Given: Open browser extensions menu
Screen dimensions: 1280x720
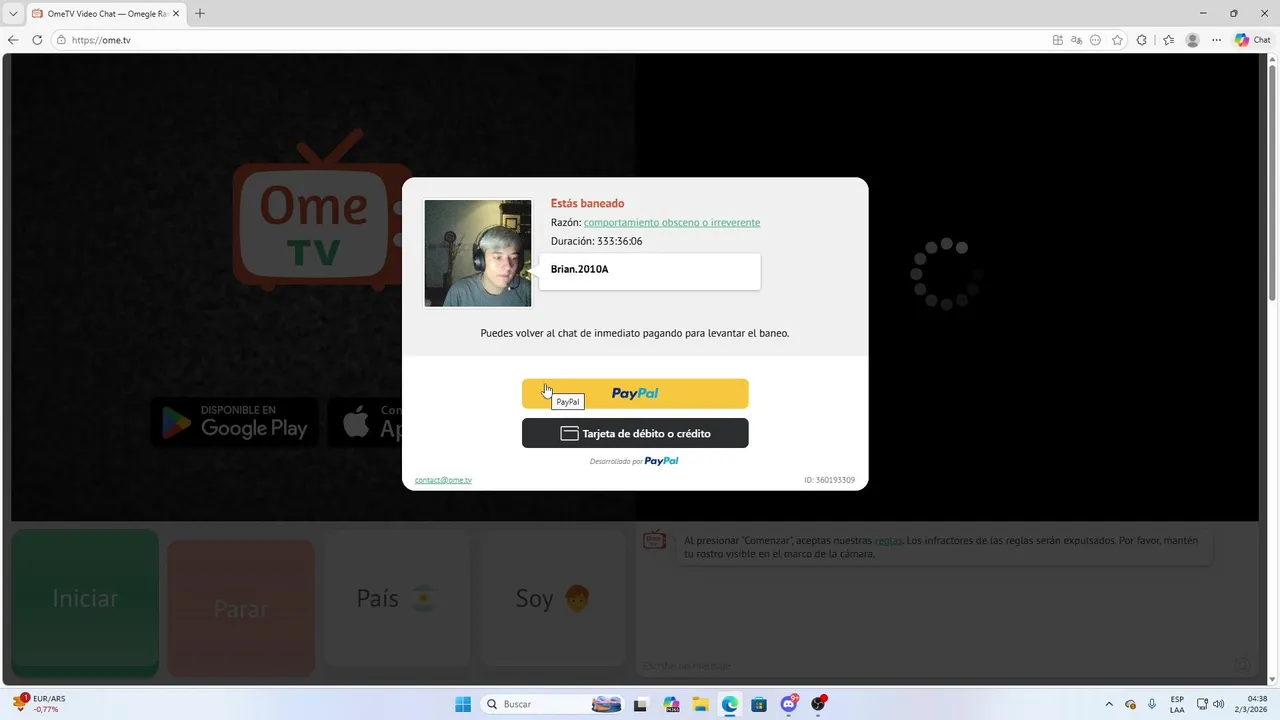Looking at the screenshot, I should [1142, 40].
